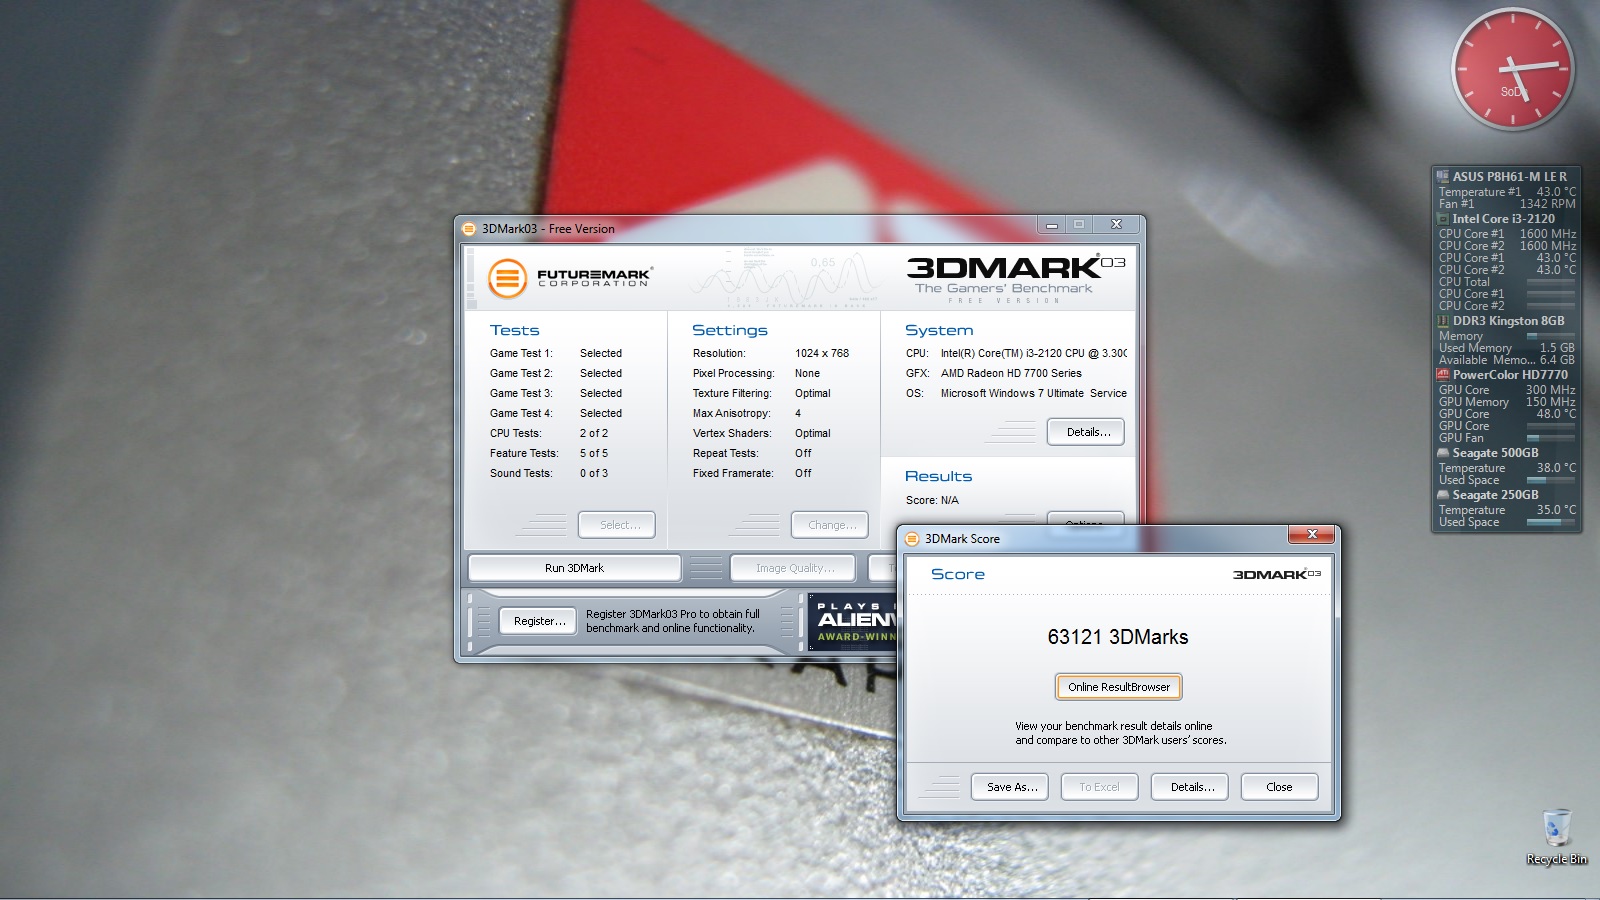Click the Score heading in the Score dialog
Screen dimensions: 1600x900
[958, 574]
